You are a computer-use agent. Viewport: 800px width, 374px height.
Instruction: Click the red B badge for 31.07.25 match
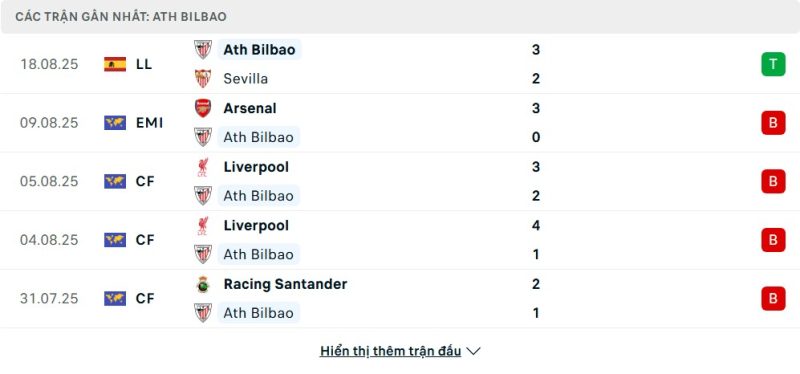click(x=773, y=298)
